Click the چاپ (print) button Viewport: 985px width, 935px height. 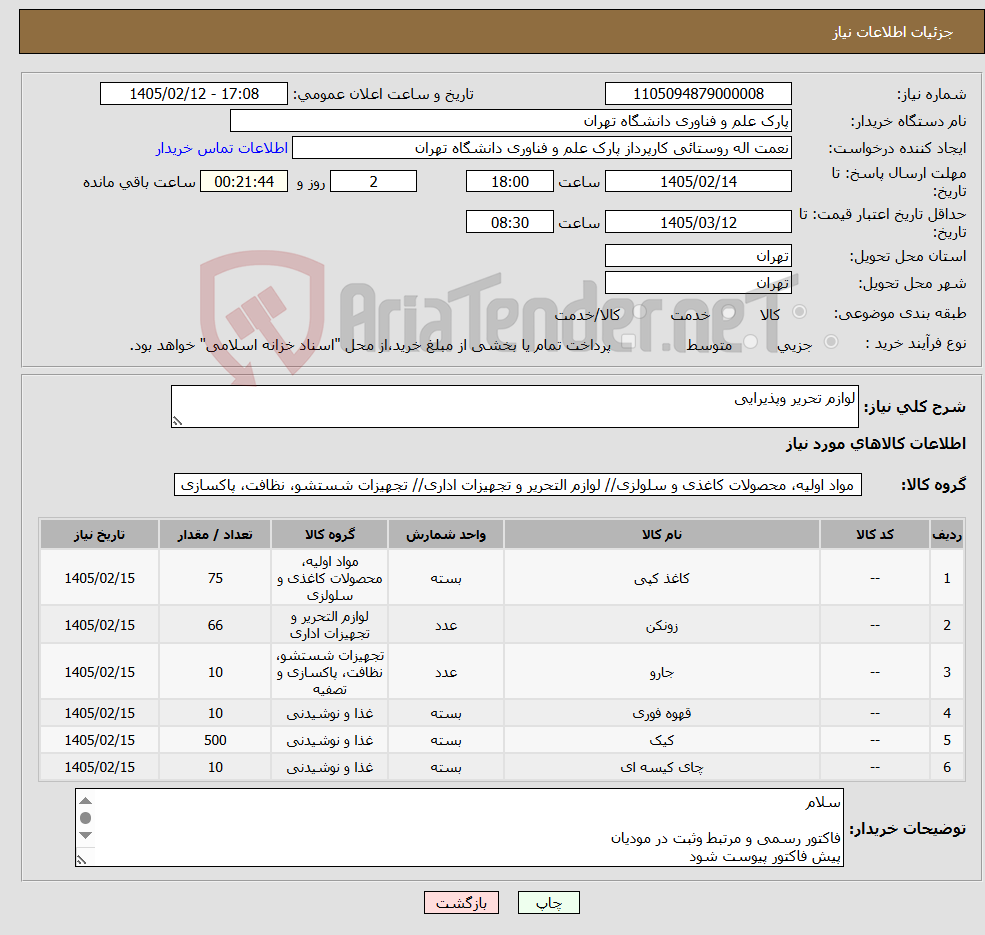click(548, 903)
